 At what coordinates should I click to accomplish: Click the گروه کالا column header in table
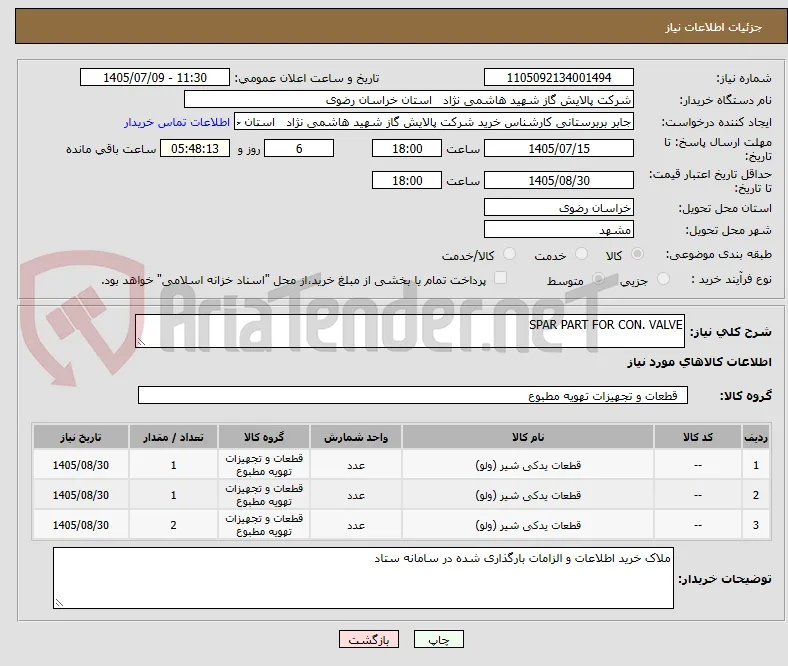click(264, 437)
